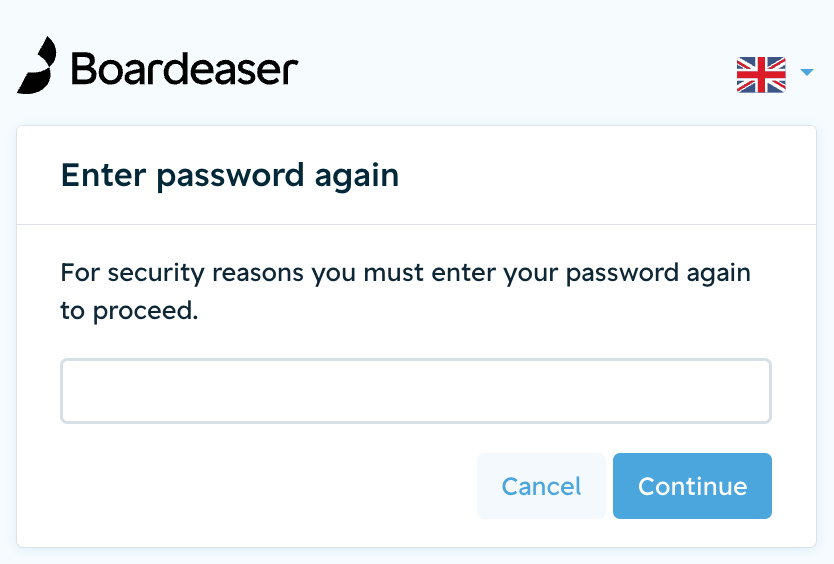Choose the light Cancel button
The width and height of the screenshot is (834, 564).
(541, 486)
